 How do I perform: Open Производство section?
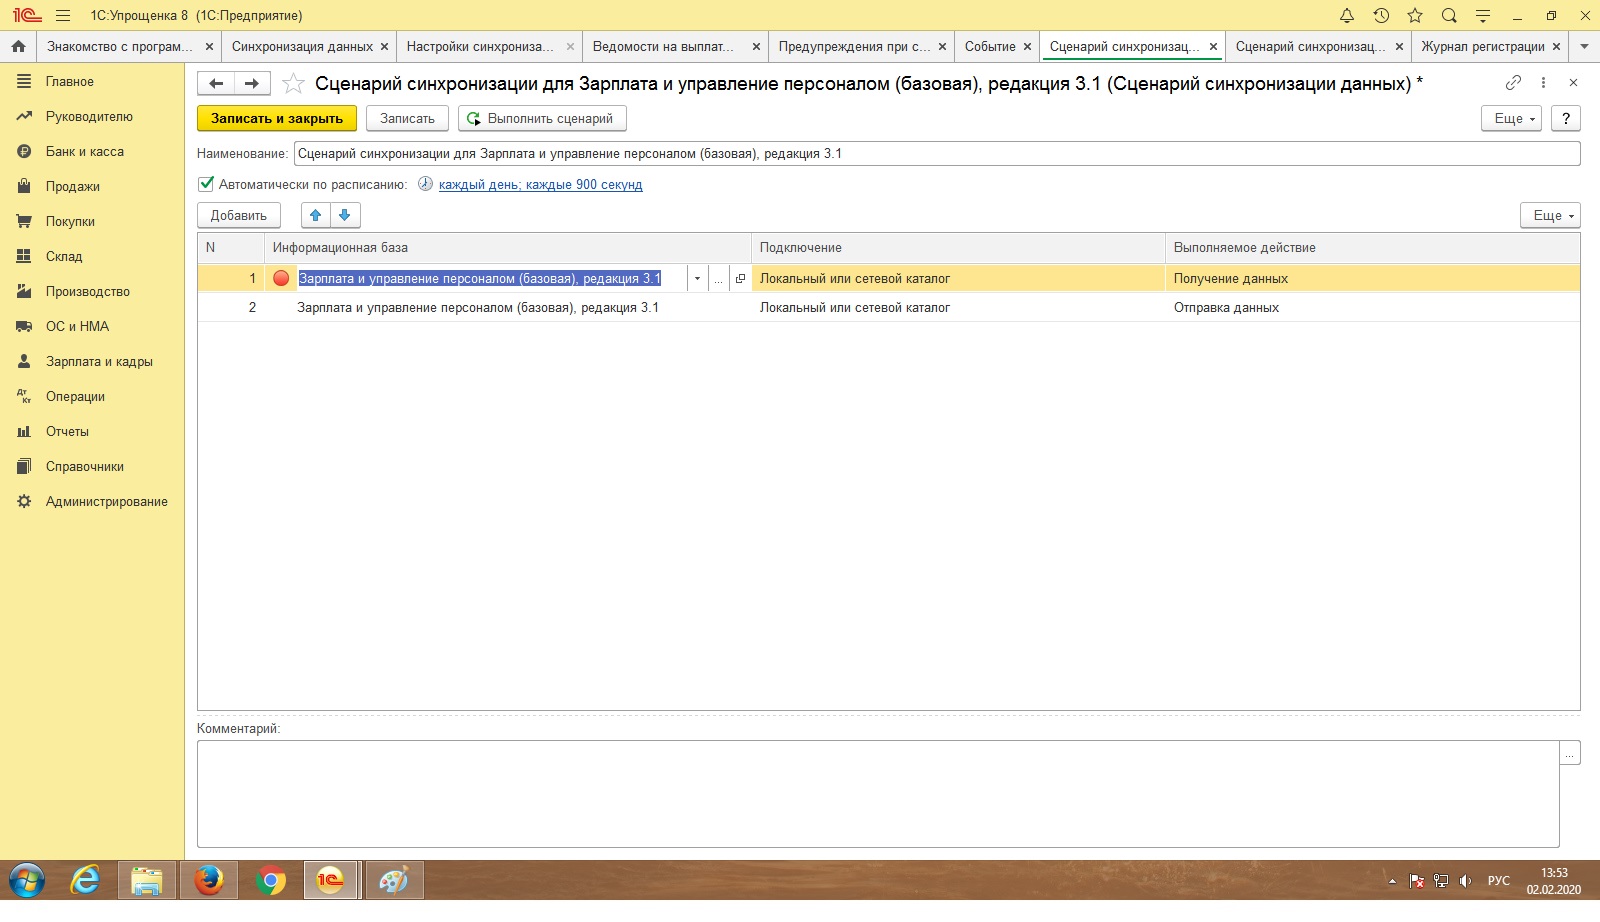pyautogui.click(x=88, y=292)
